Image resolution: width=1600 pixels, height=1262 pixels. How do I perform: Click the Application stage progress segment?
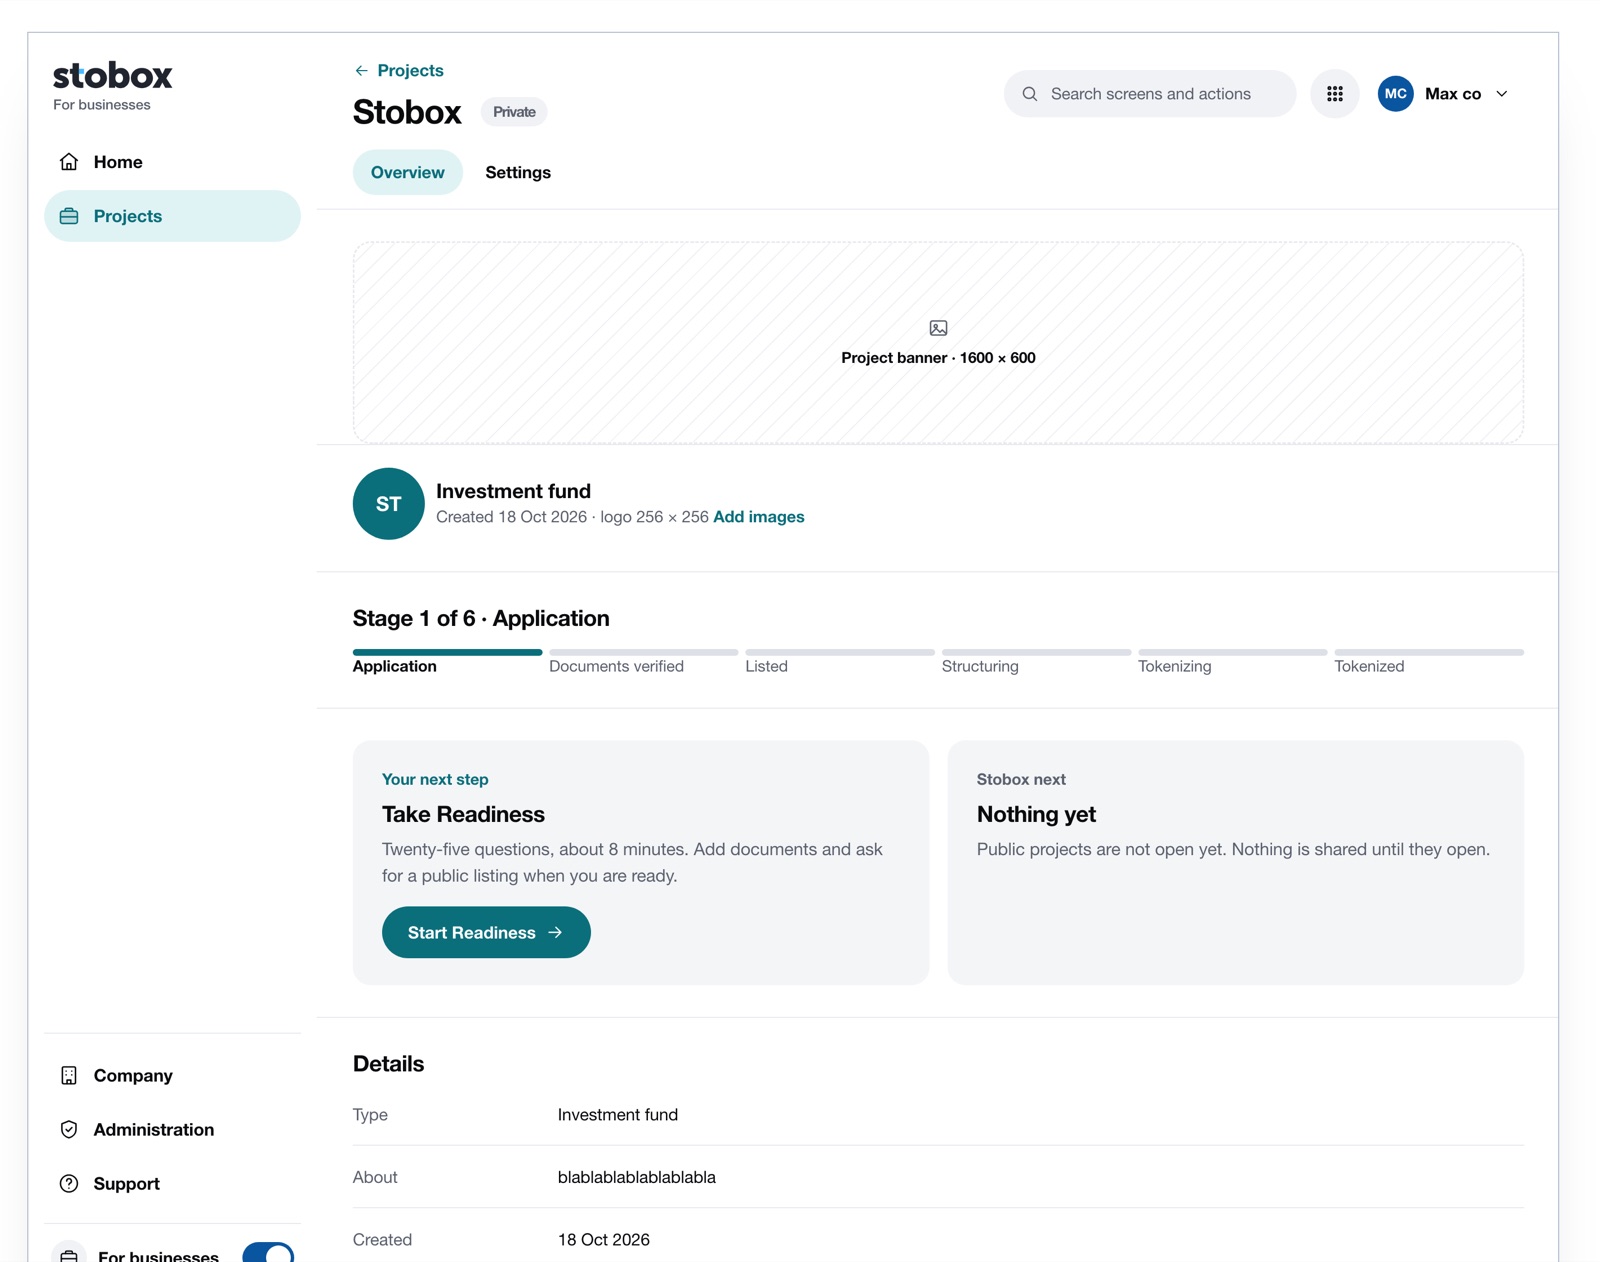pos(447,652)
